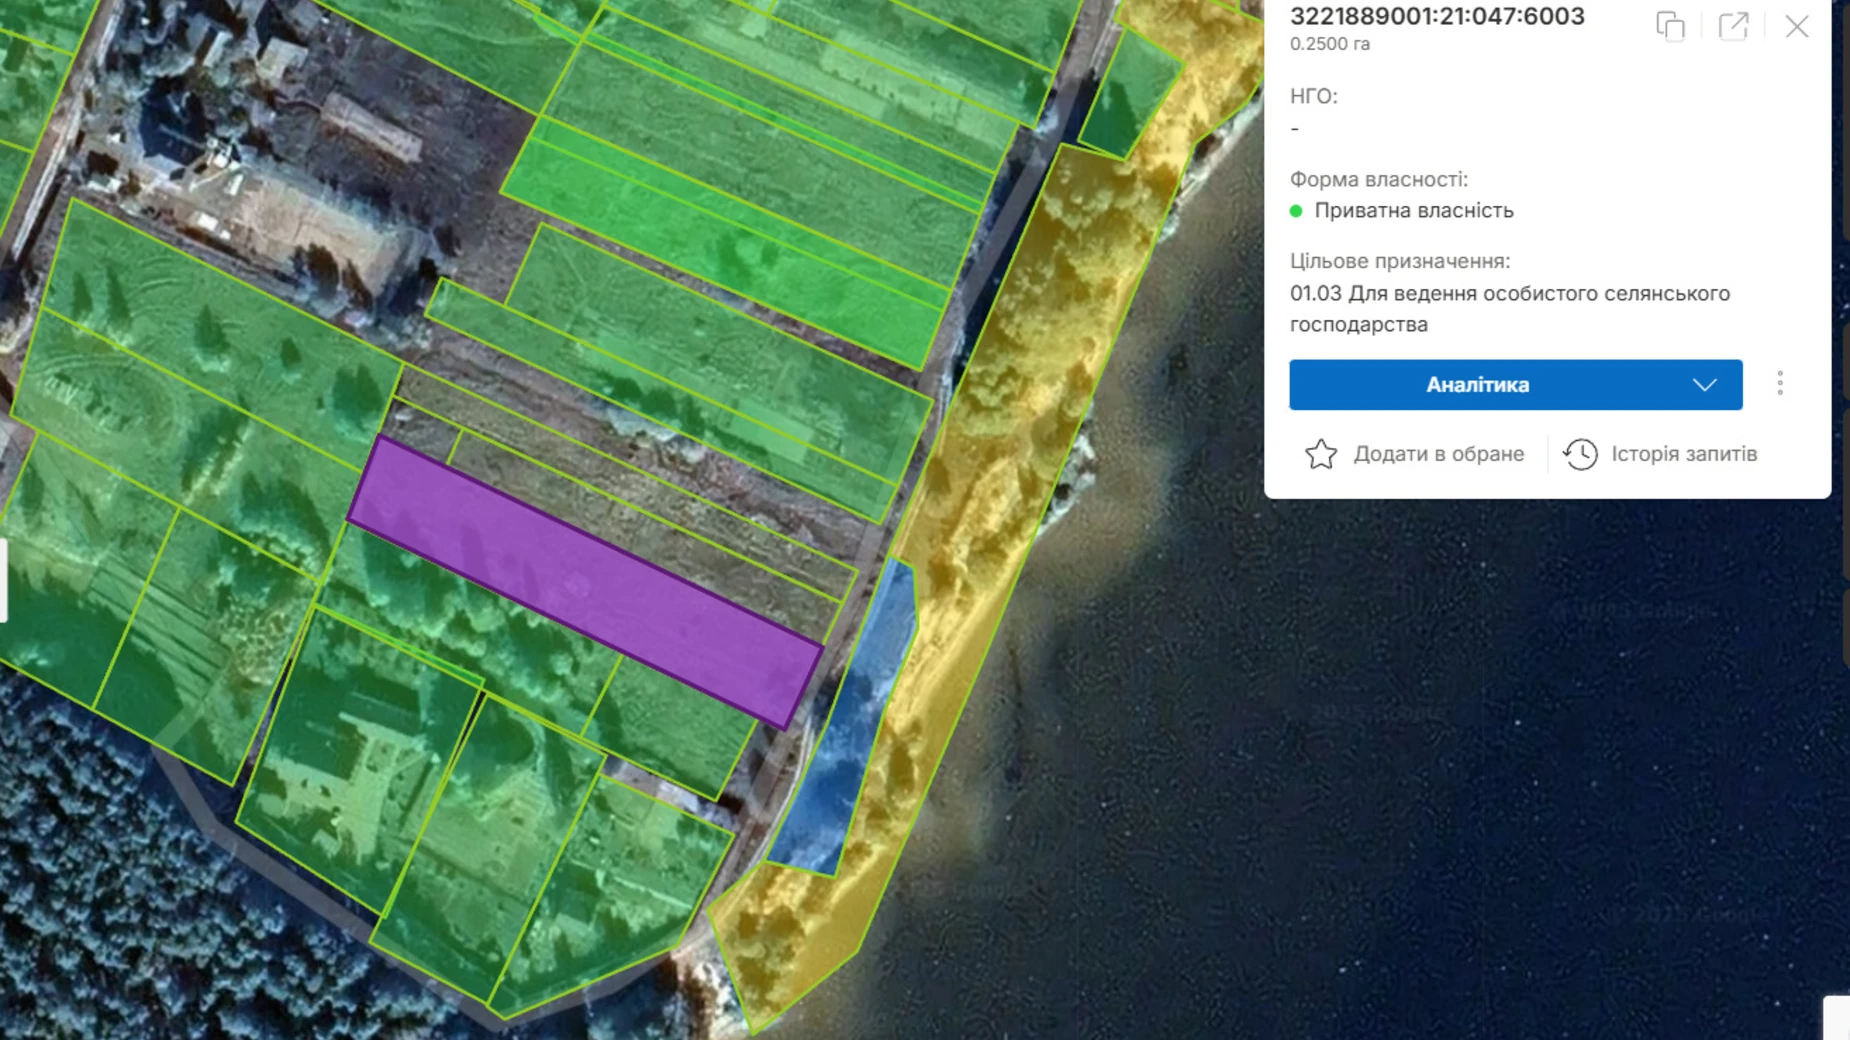Screen dimensions: 1850x1040
Task: Click the white handle on the left edge
Action: (3, 580)
